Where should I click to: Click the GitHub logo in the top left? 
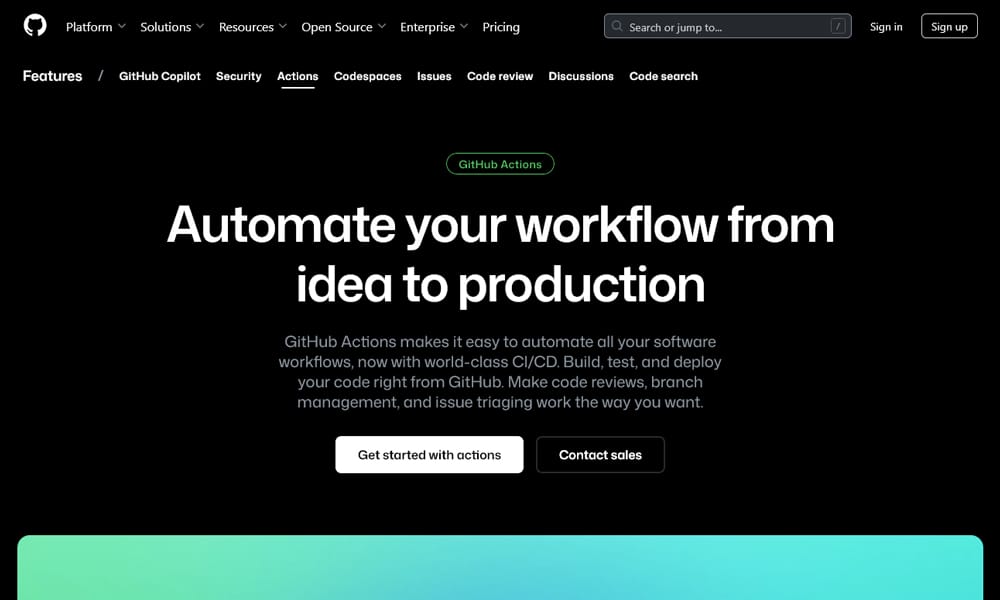pyautogui.click(x=35, y=25)
